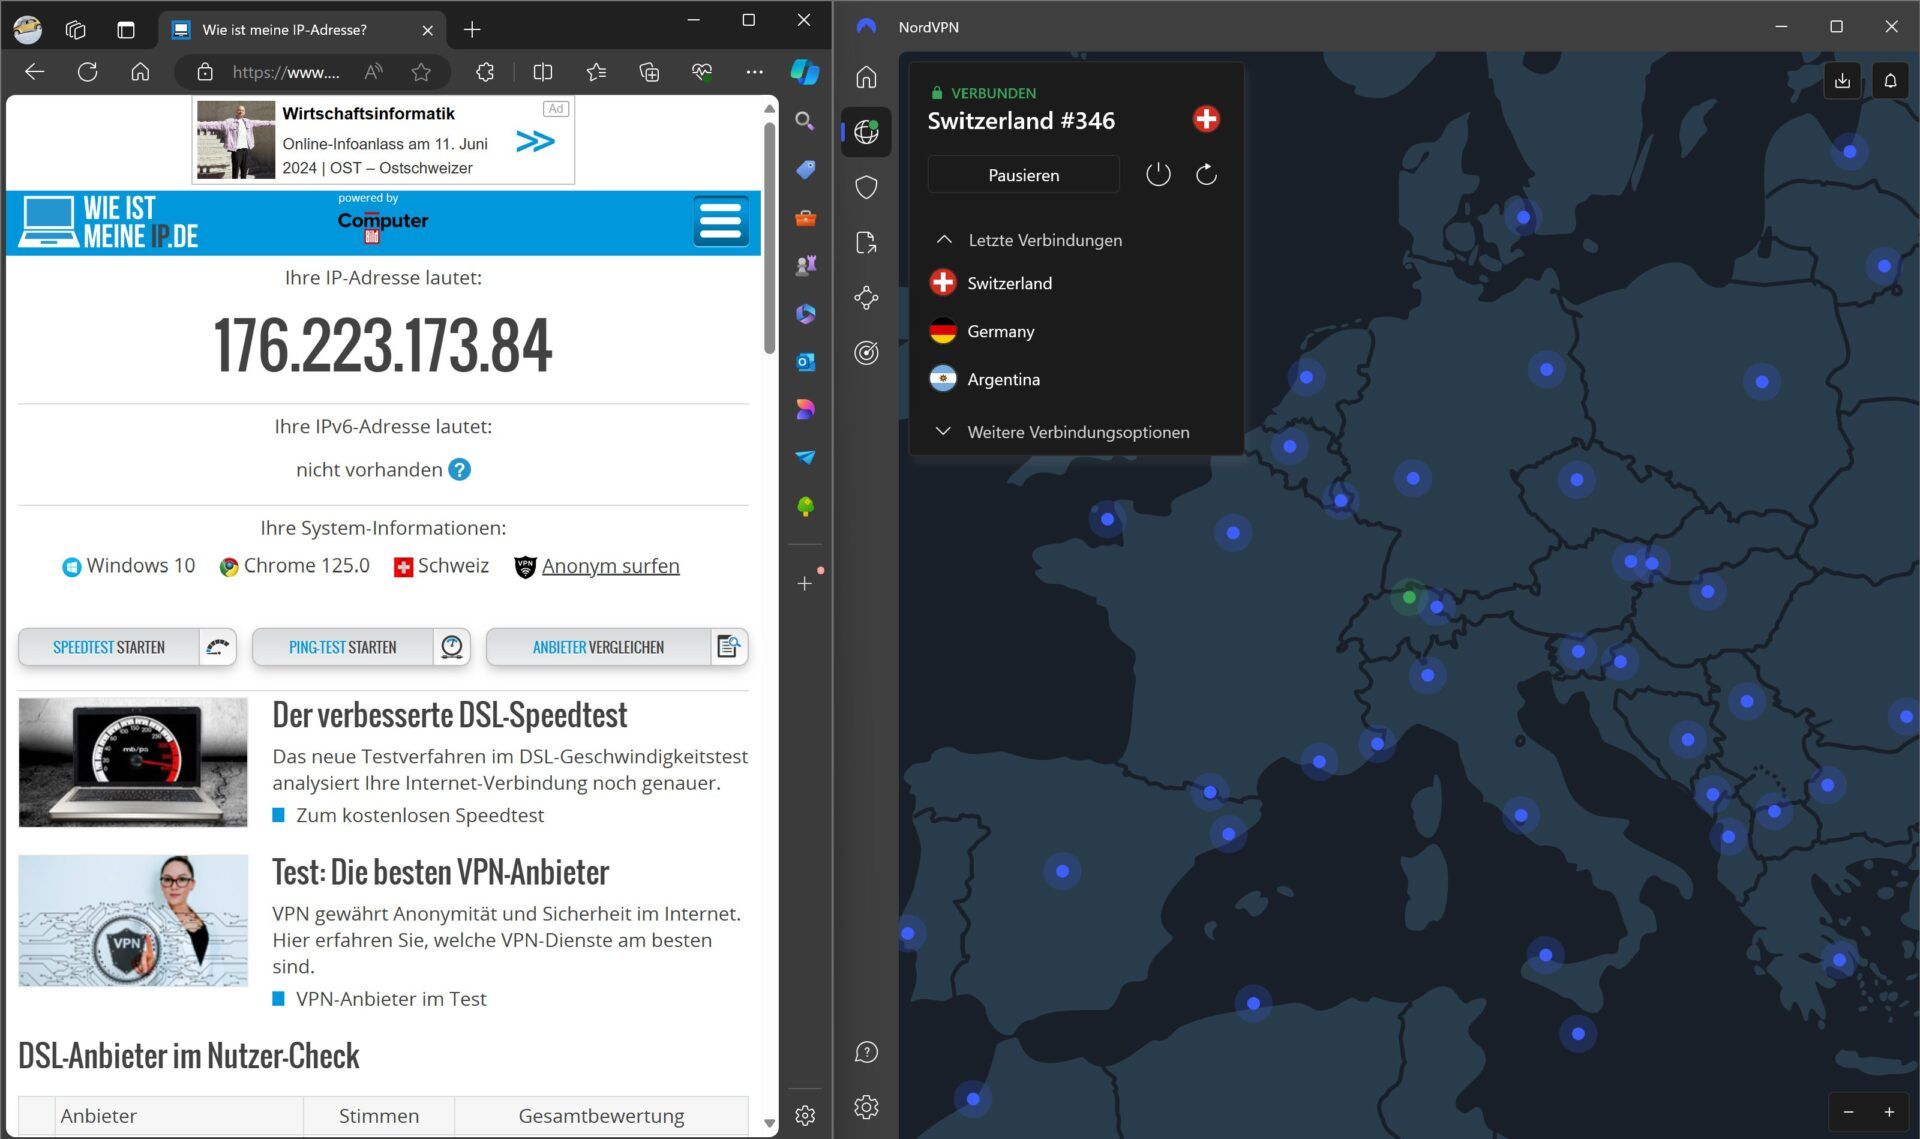Screen dimensions: 1920x1139
Task: Open Dark Web Monitor target icon
Action: pyautogui.click(x=866, y=352)
